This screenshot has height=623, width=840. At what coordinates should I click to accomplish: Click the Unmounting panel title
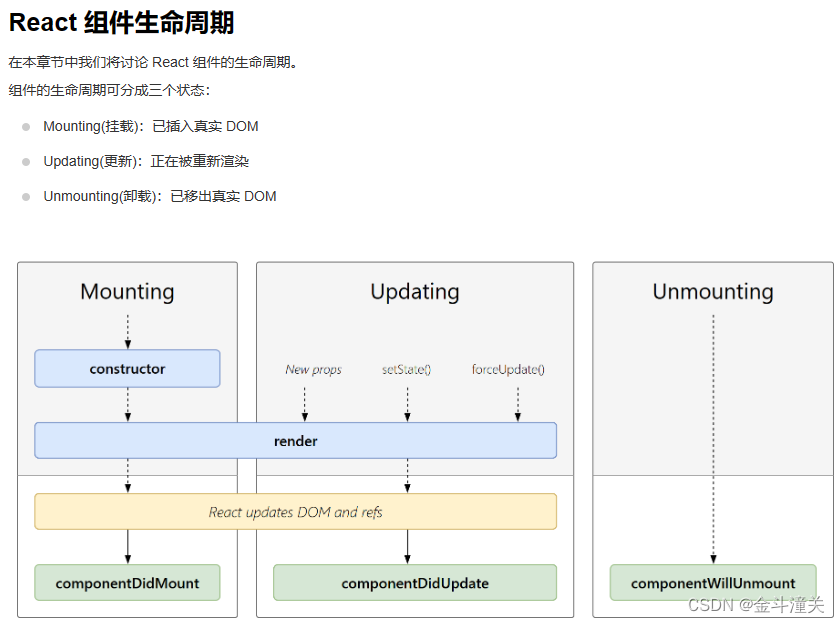coord(712,292)
